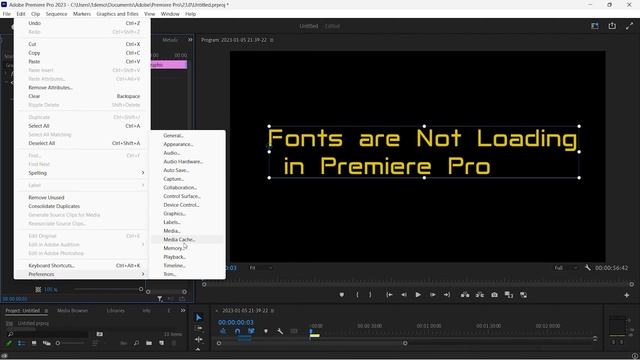The height and width of the screenshot is (360, 640).
Task: Open Workspaces icon in header bar
Action: click(595, 26)
